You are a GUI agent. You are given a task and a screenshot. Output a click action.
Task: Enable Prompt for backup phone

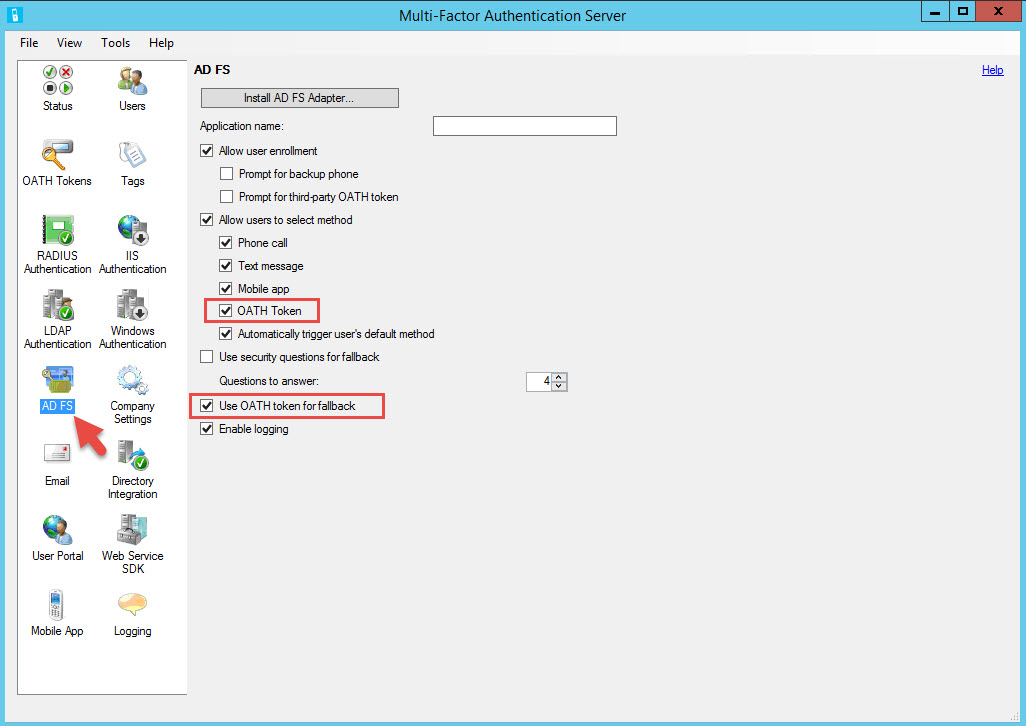tap(227, 174)
